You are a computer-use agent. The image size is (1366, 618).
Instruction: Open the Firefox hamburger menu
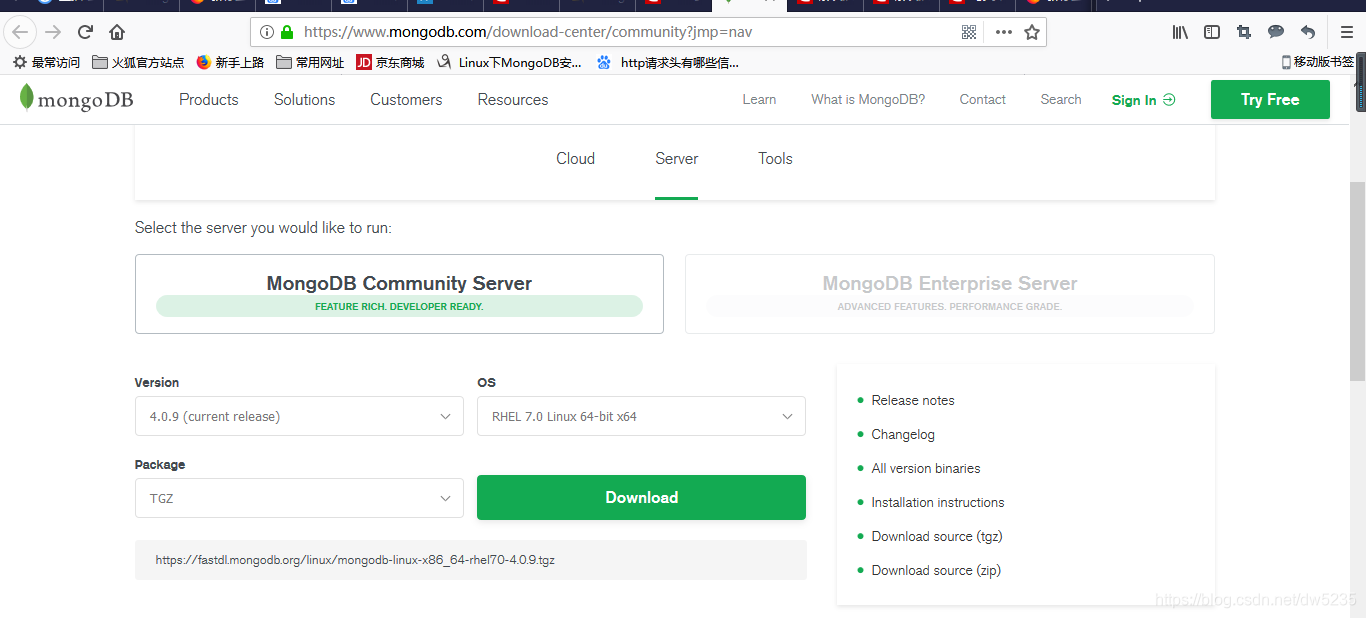pyautogui.click(x=1346, y=32)
